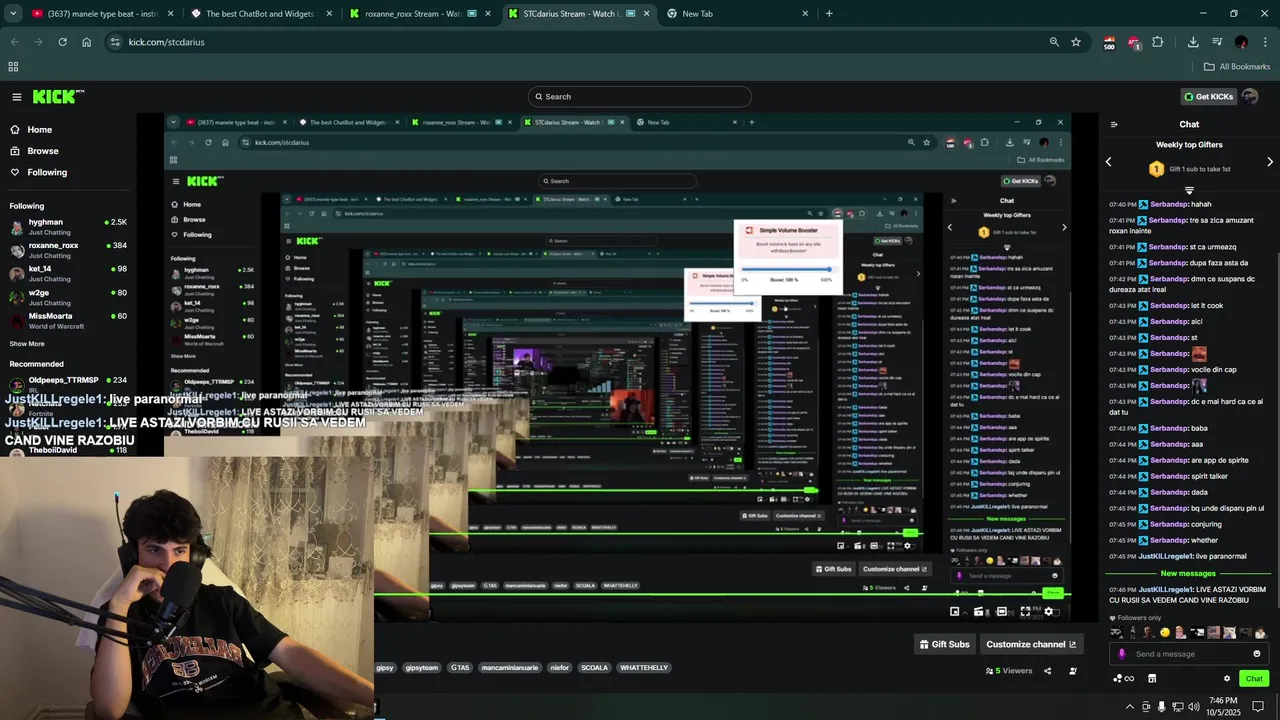1280x720 pixels.
Task: Open Chrome media controls icon
Action: coord(1217,42)
